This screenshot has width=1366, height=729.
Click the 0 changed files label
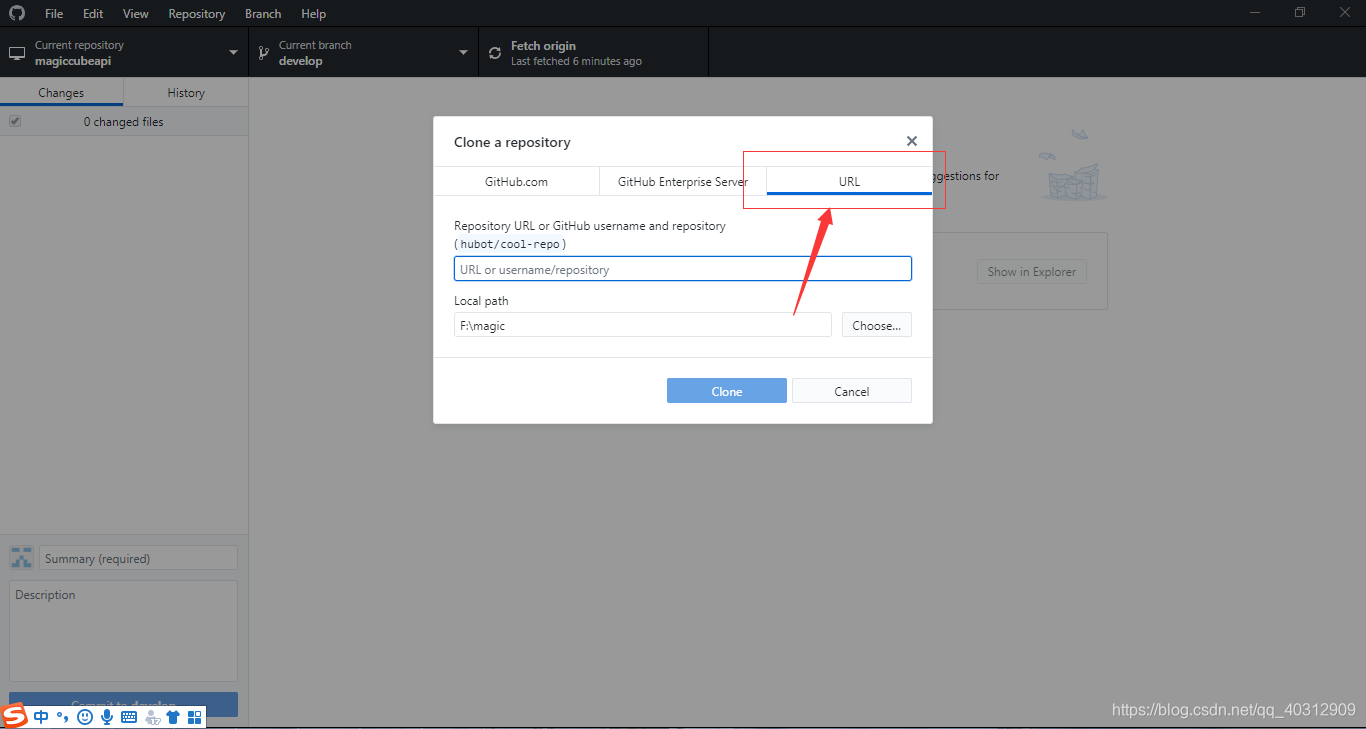[x=124, y=121]
